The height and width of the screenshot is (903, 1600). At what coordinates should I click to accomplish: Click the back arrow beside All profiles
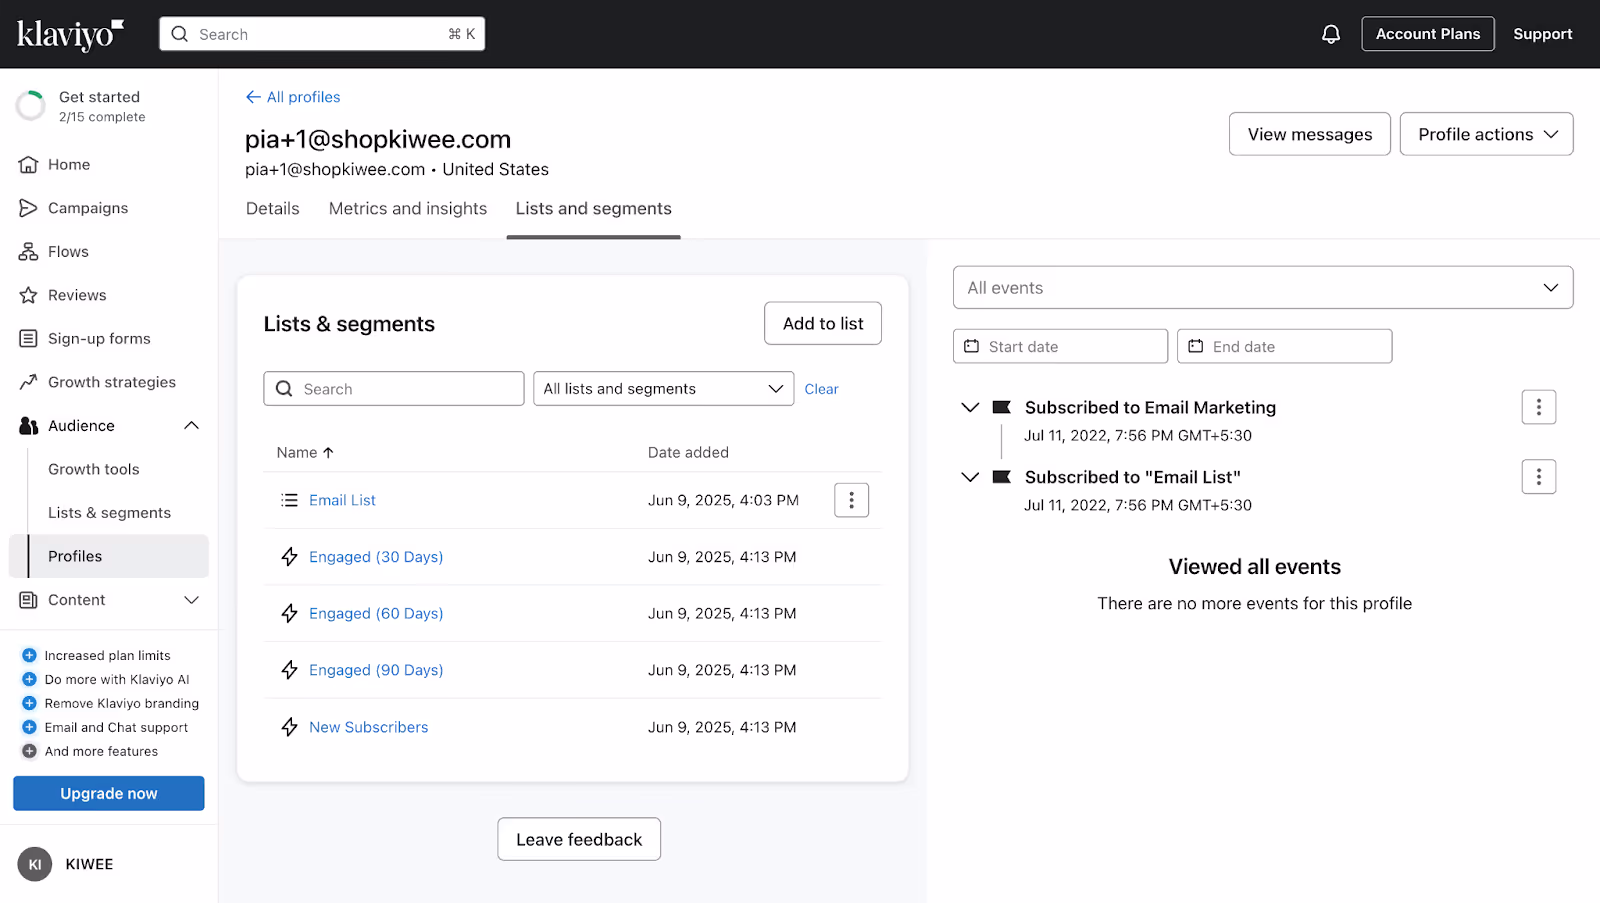tap(253, 97)
